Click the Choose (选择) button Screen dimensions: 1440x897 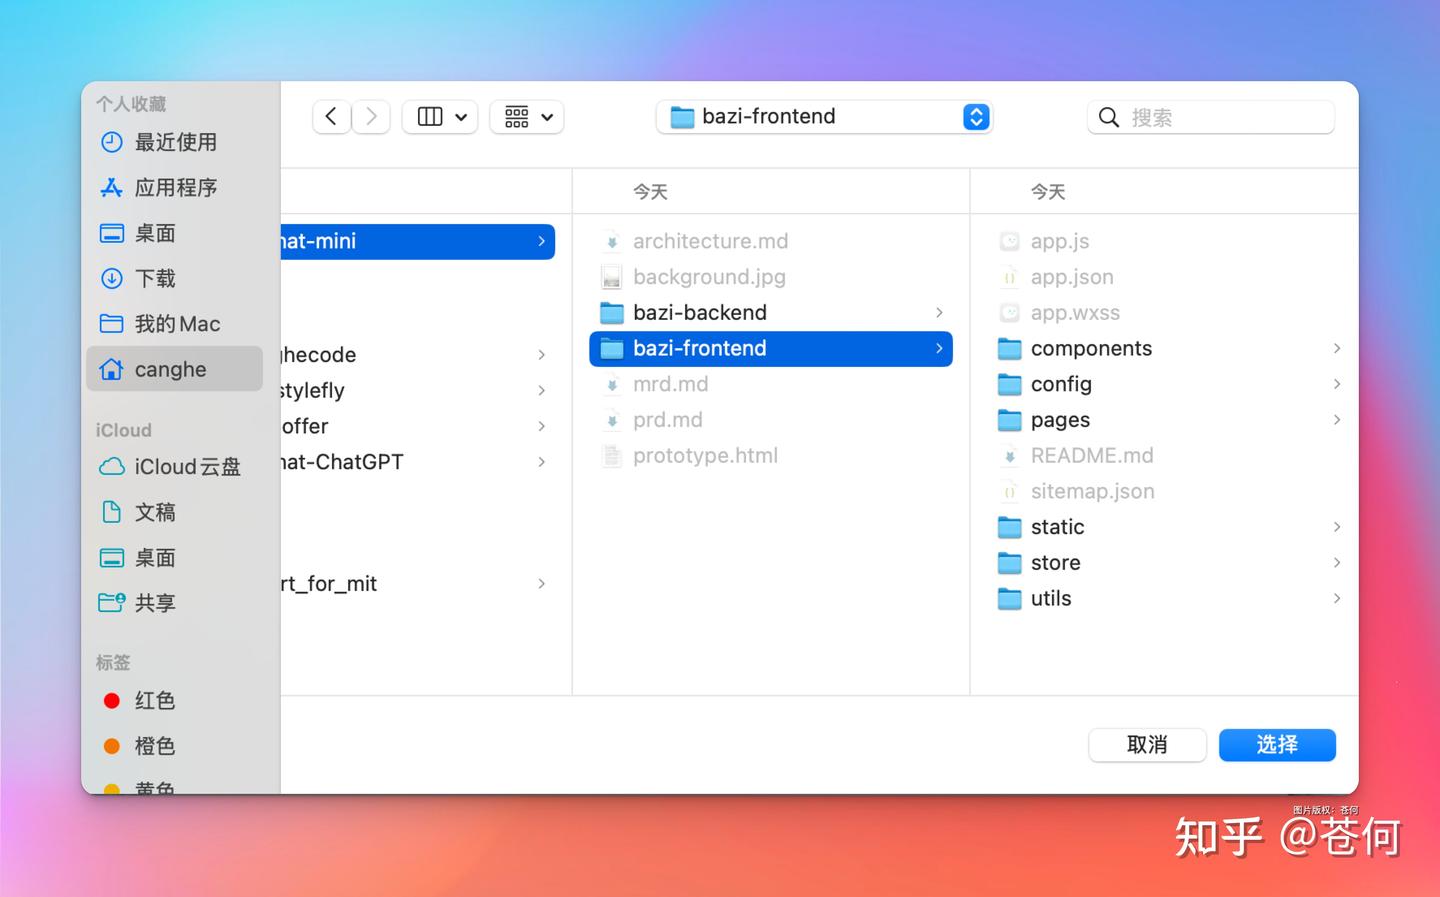tap(1277, 745)
